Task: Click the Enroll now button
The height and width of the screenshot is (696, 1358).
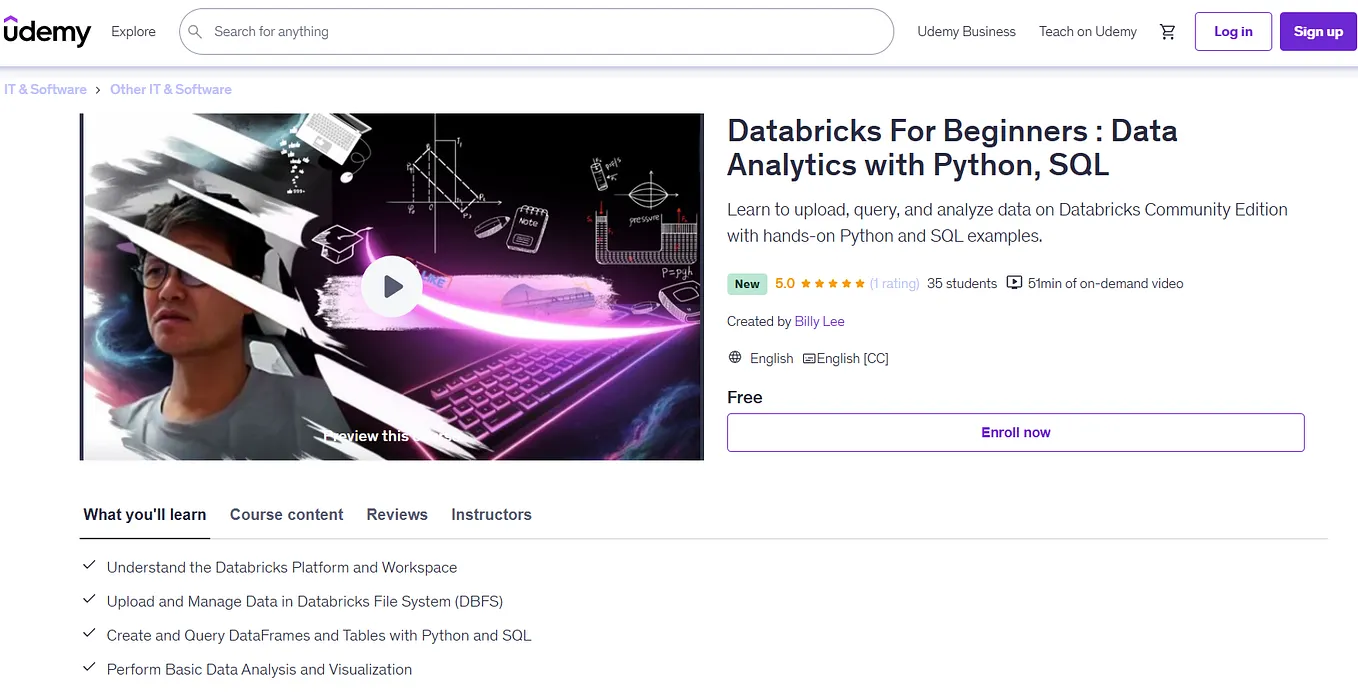Action: tap(1015, 432)
